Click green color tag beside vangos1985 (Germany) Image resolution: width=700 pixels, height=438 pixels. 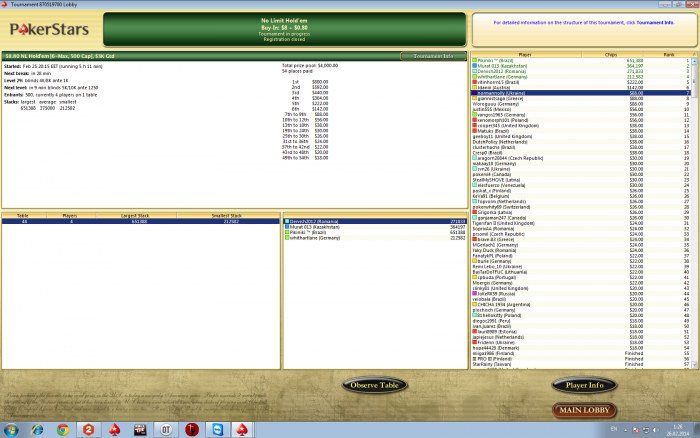tap(475, 115)
